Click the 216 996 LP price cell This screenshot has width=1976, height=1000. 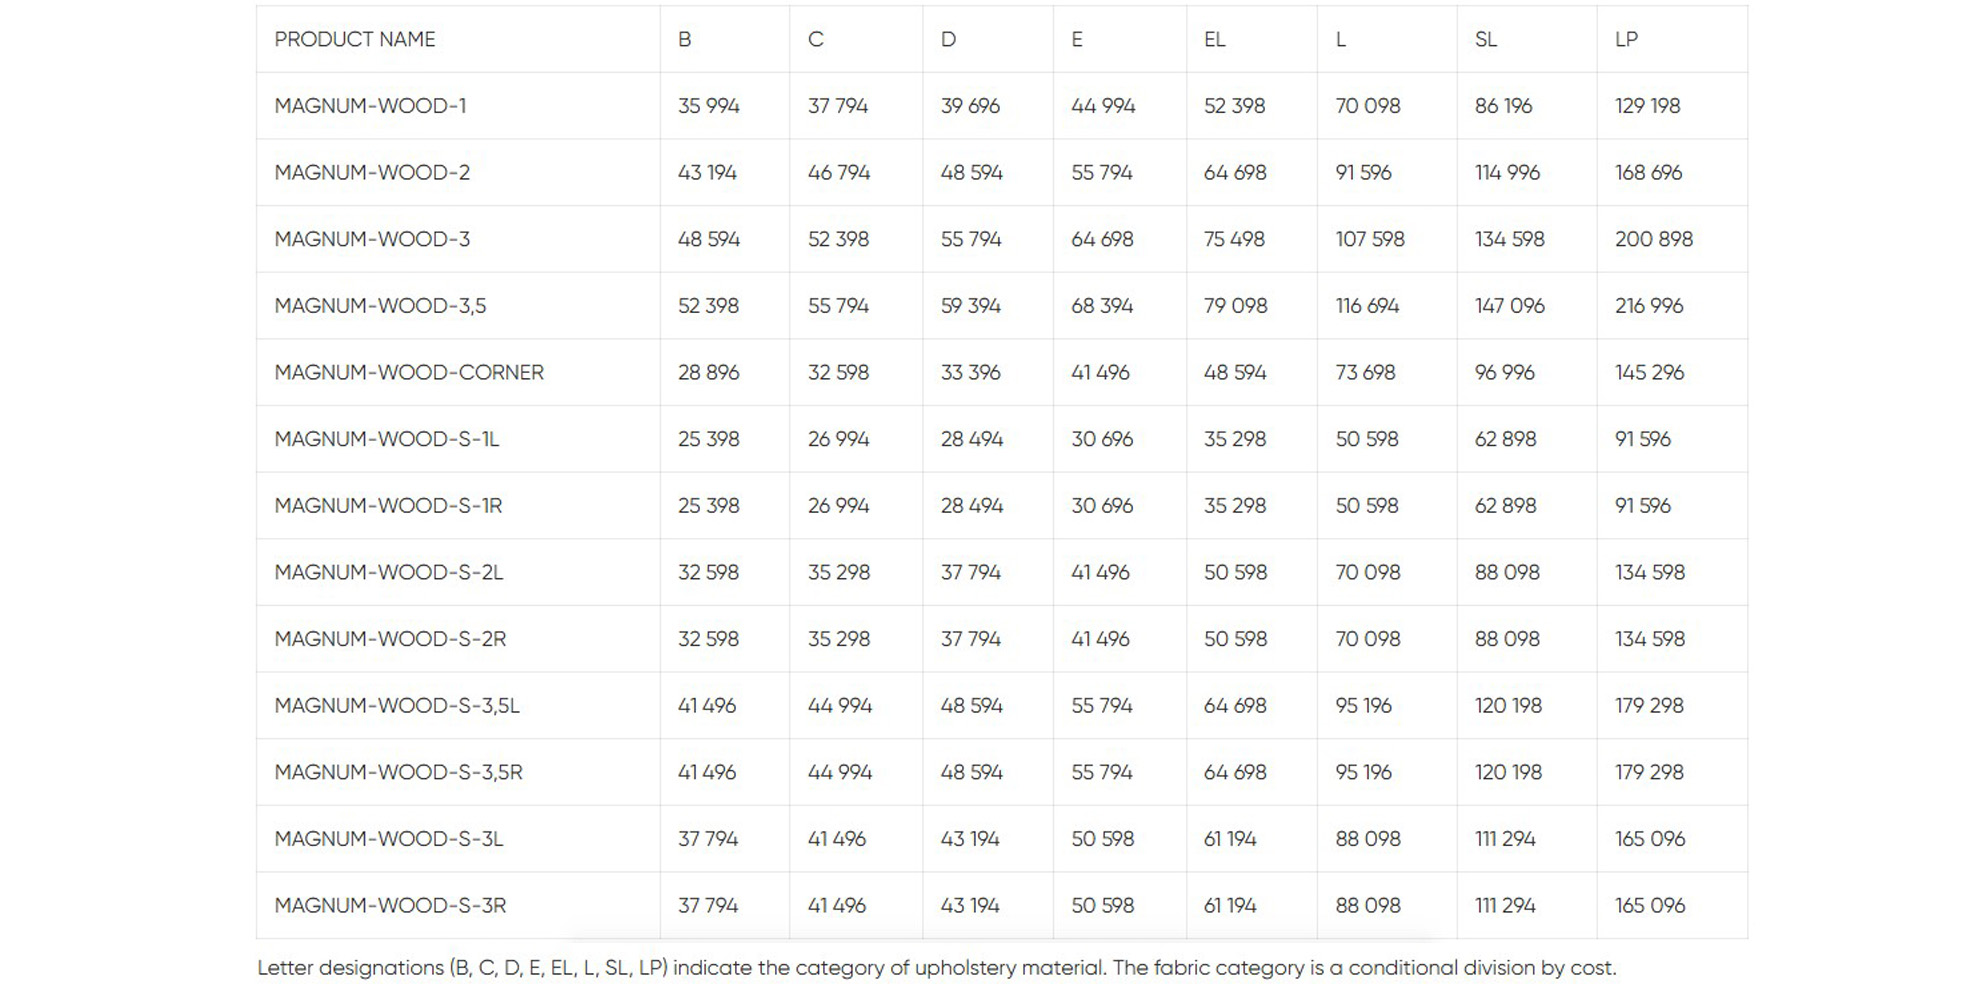pyautogui.click(x=1648, y=306)
